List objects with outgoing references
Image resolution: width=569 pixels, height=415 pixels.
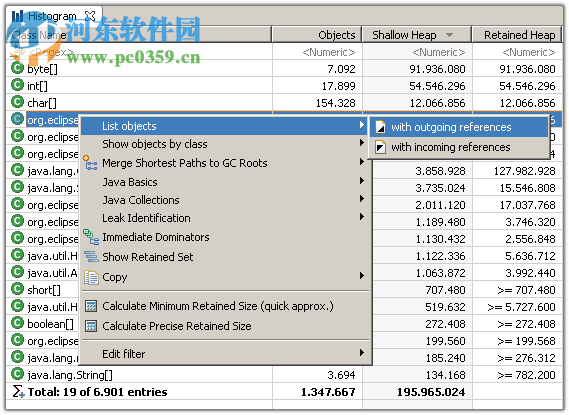(x=459, y=127)
